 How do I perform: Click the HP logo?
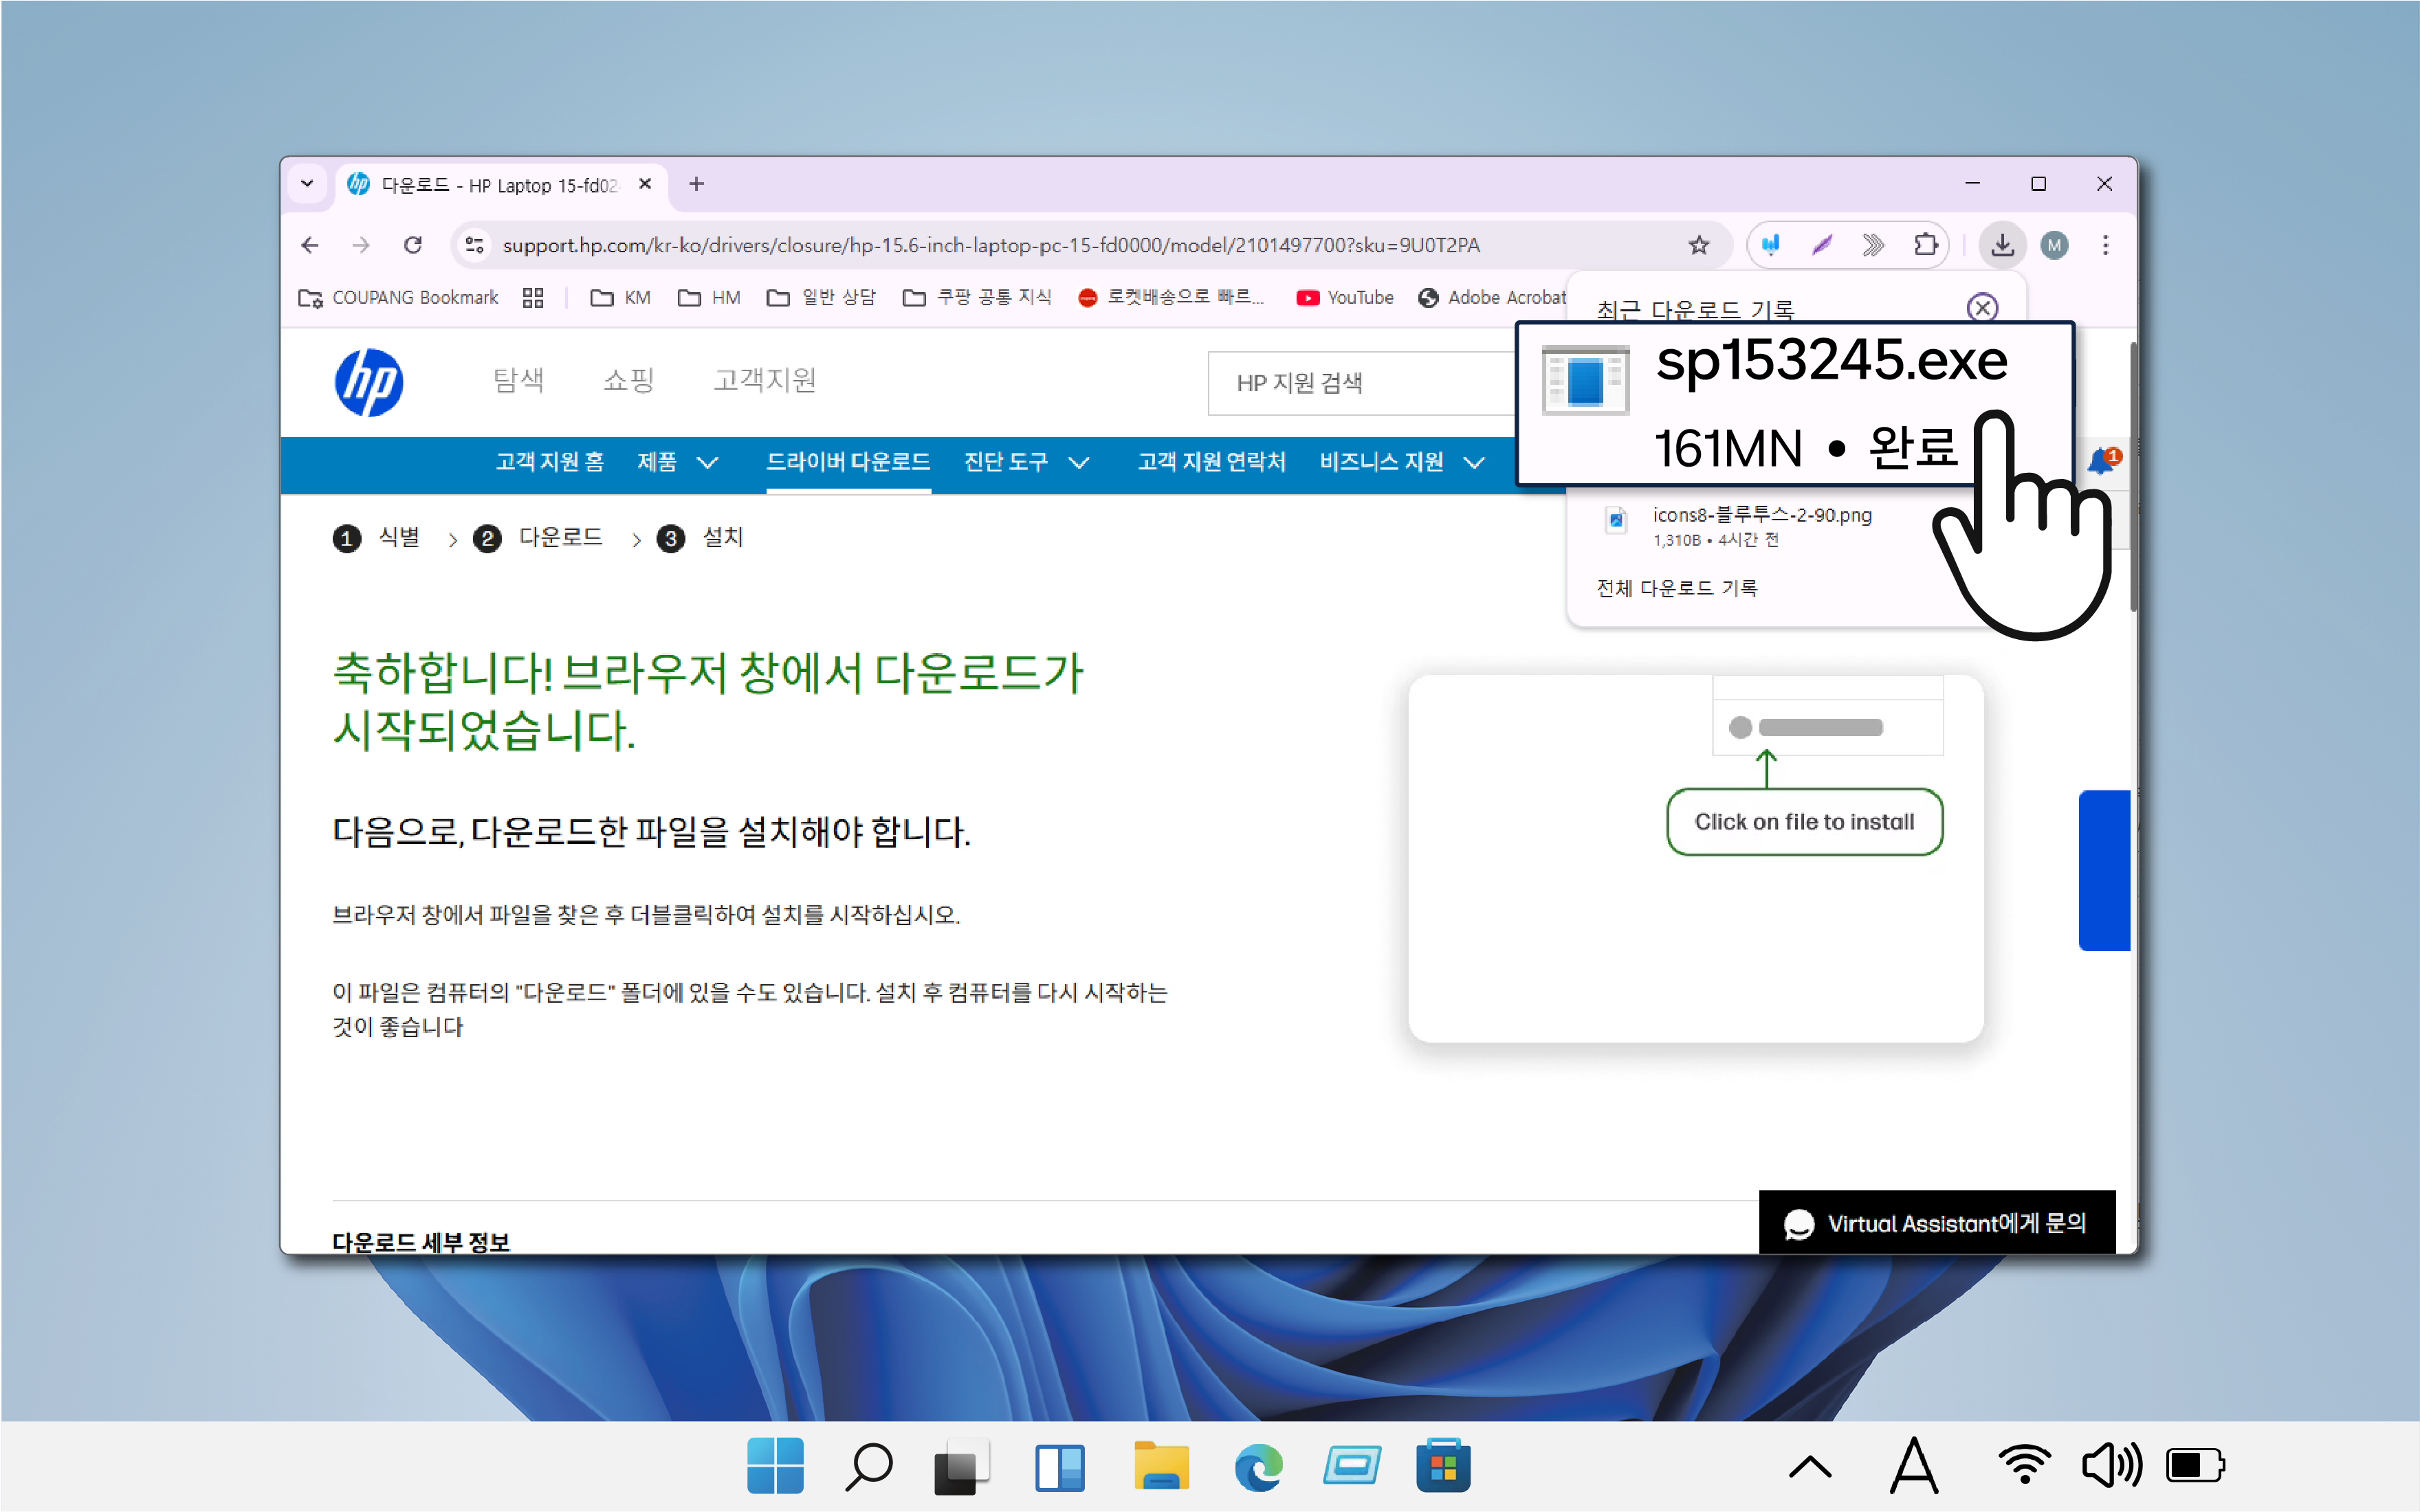pos(369,382)
